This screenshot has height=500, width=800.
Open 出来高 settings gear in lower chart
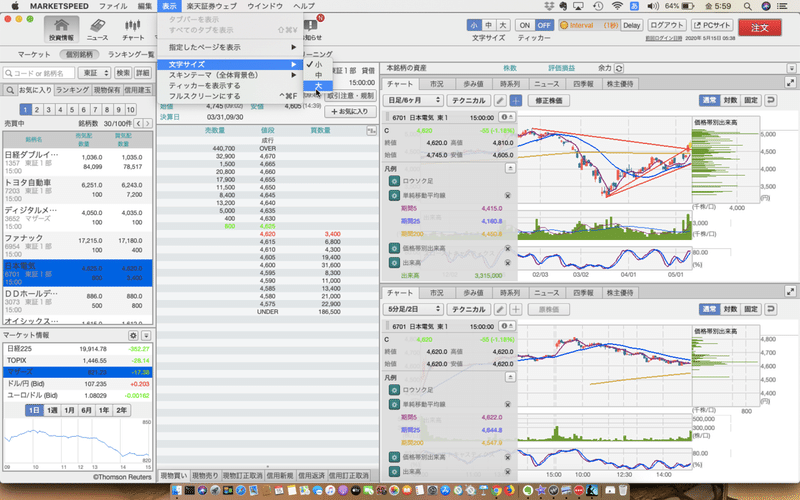tap(394, 471)
